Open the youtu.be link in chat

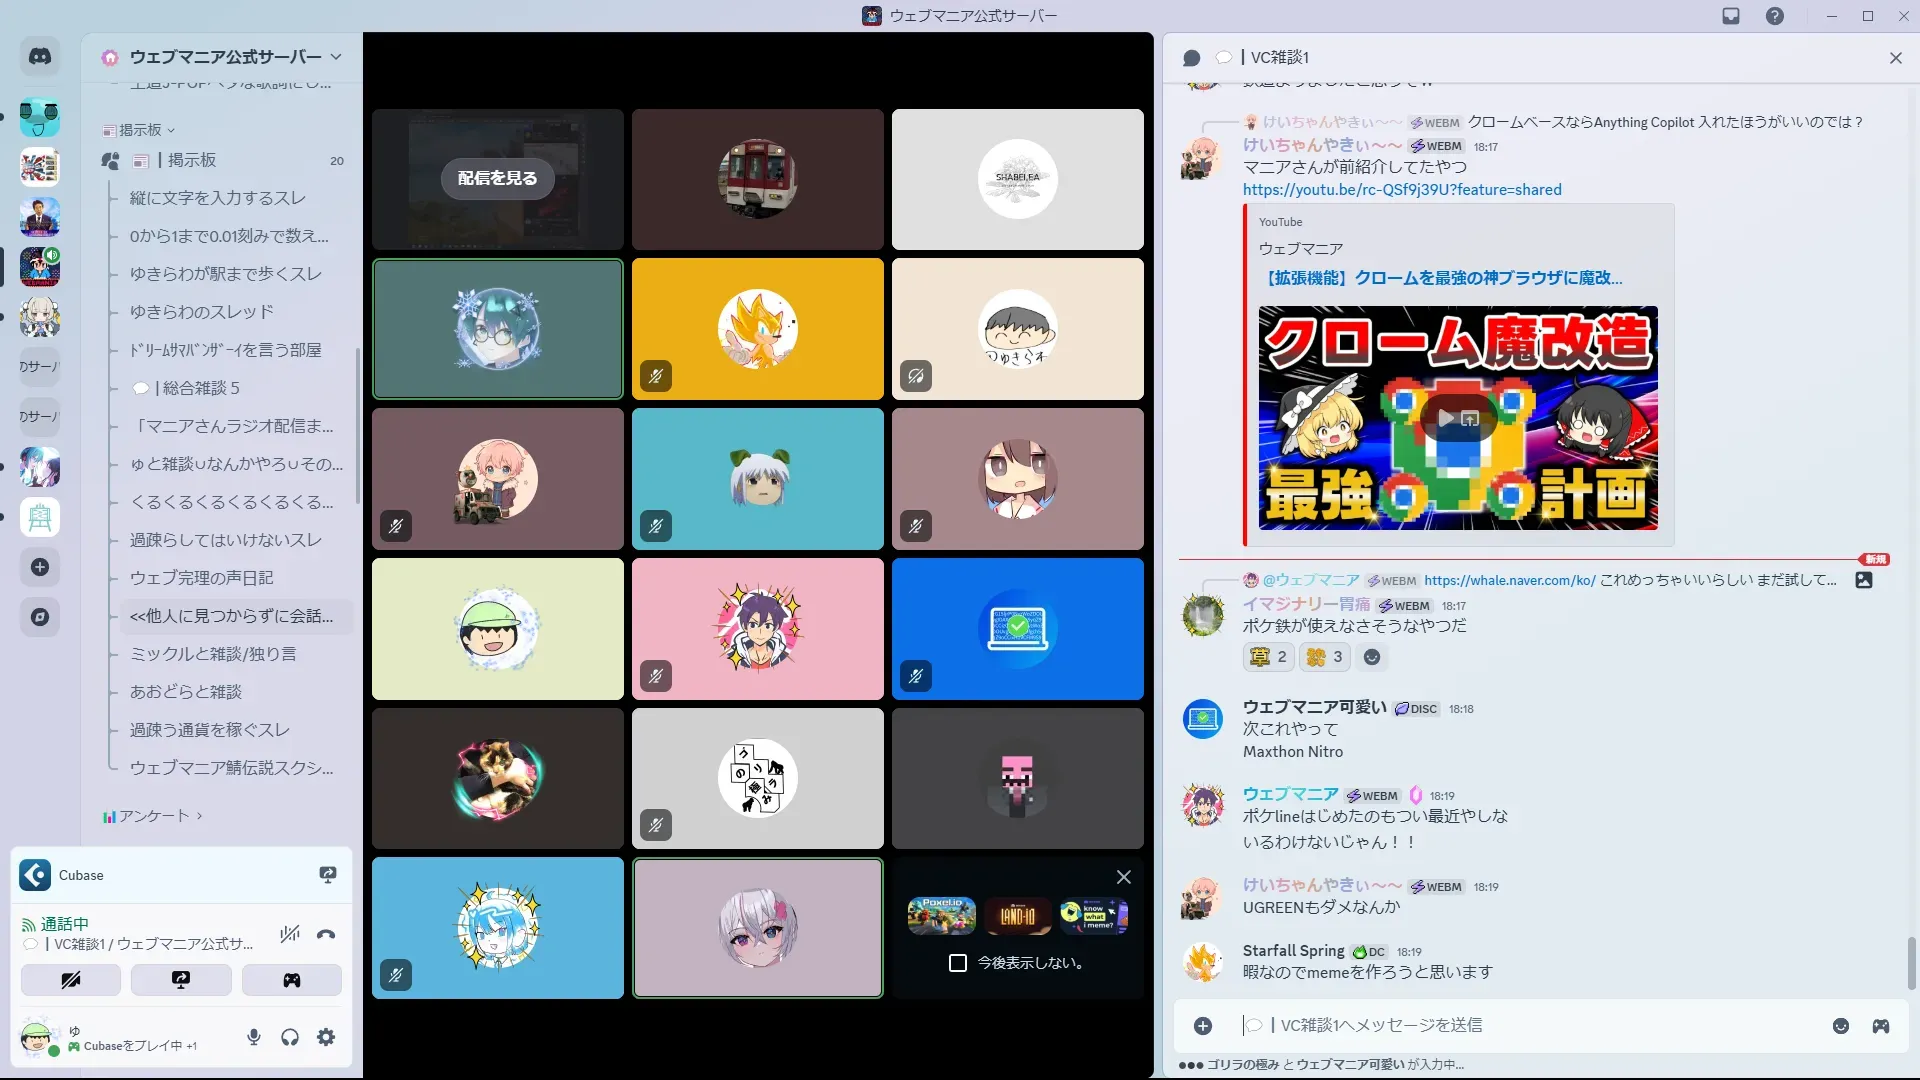click(x=1401, y=190)
